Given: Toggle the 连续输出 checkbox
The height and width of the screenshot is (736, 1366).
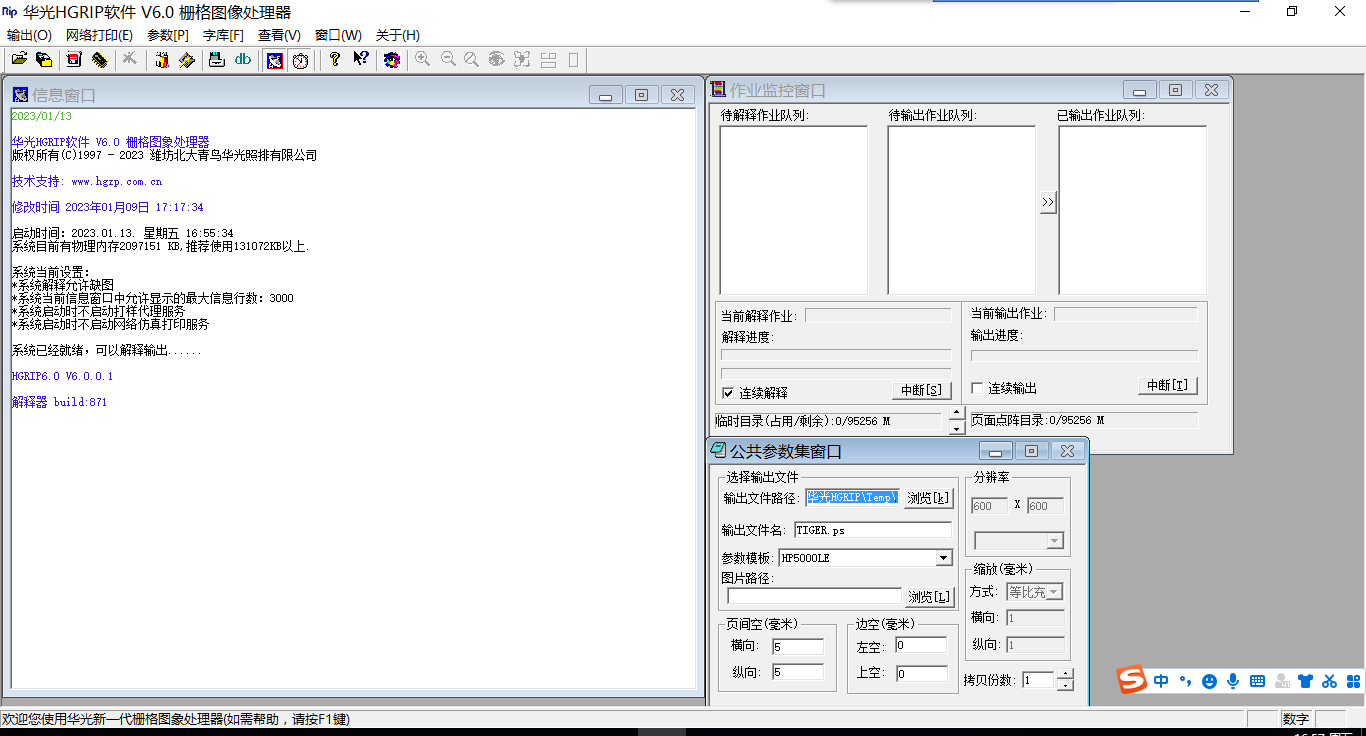Looking at the screenshot, I should 977,388.
